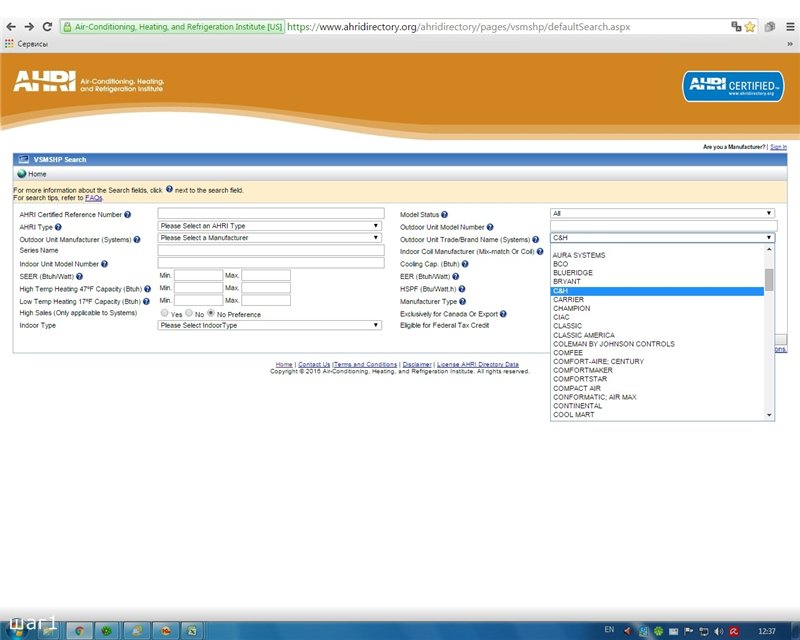Click help icon beside Manufacturer Type
Viewport: 800px width, 640px height.
click(x=462, y=301)
